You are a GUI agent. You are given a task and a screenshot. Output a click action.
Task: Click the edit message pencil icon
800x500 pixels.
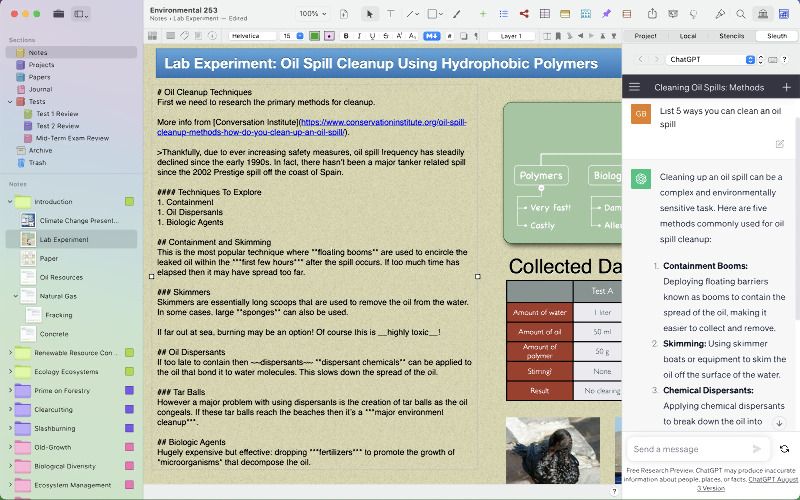tap(780, 144)
